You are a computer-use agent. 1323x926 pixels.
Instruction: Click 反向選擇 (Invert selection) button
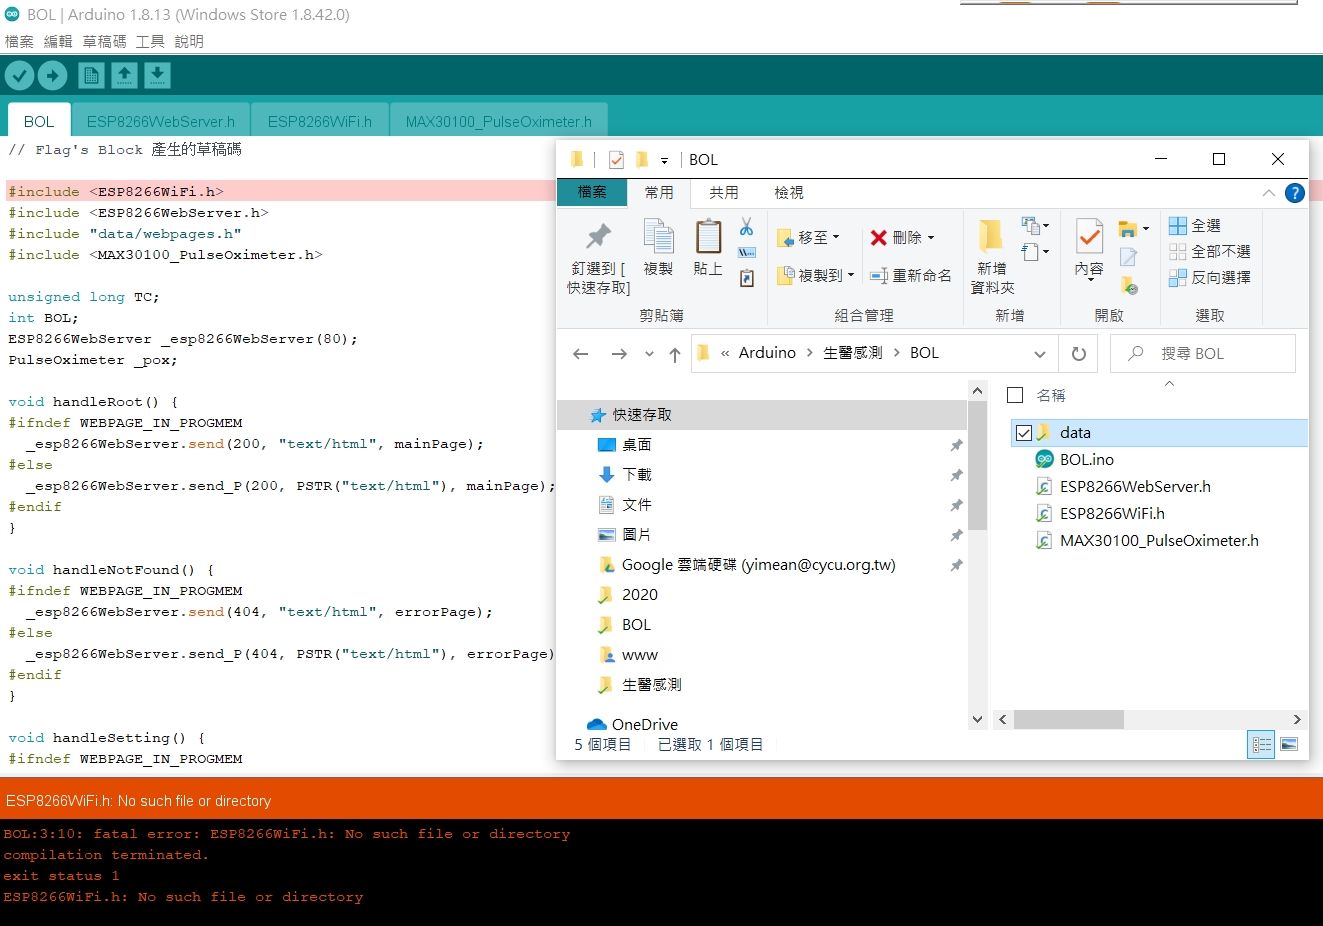[1210, 278]
